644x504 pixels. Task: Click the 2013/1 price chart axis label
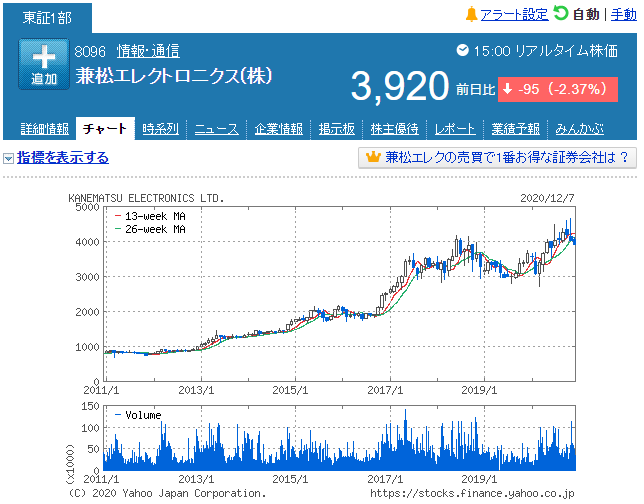196,390
